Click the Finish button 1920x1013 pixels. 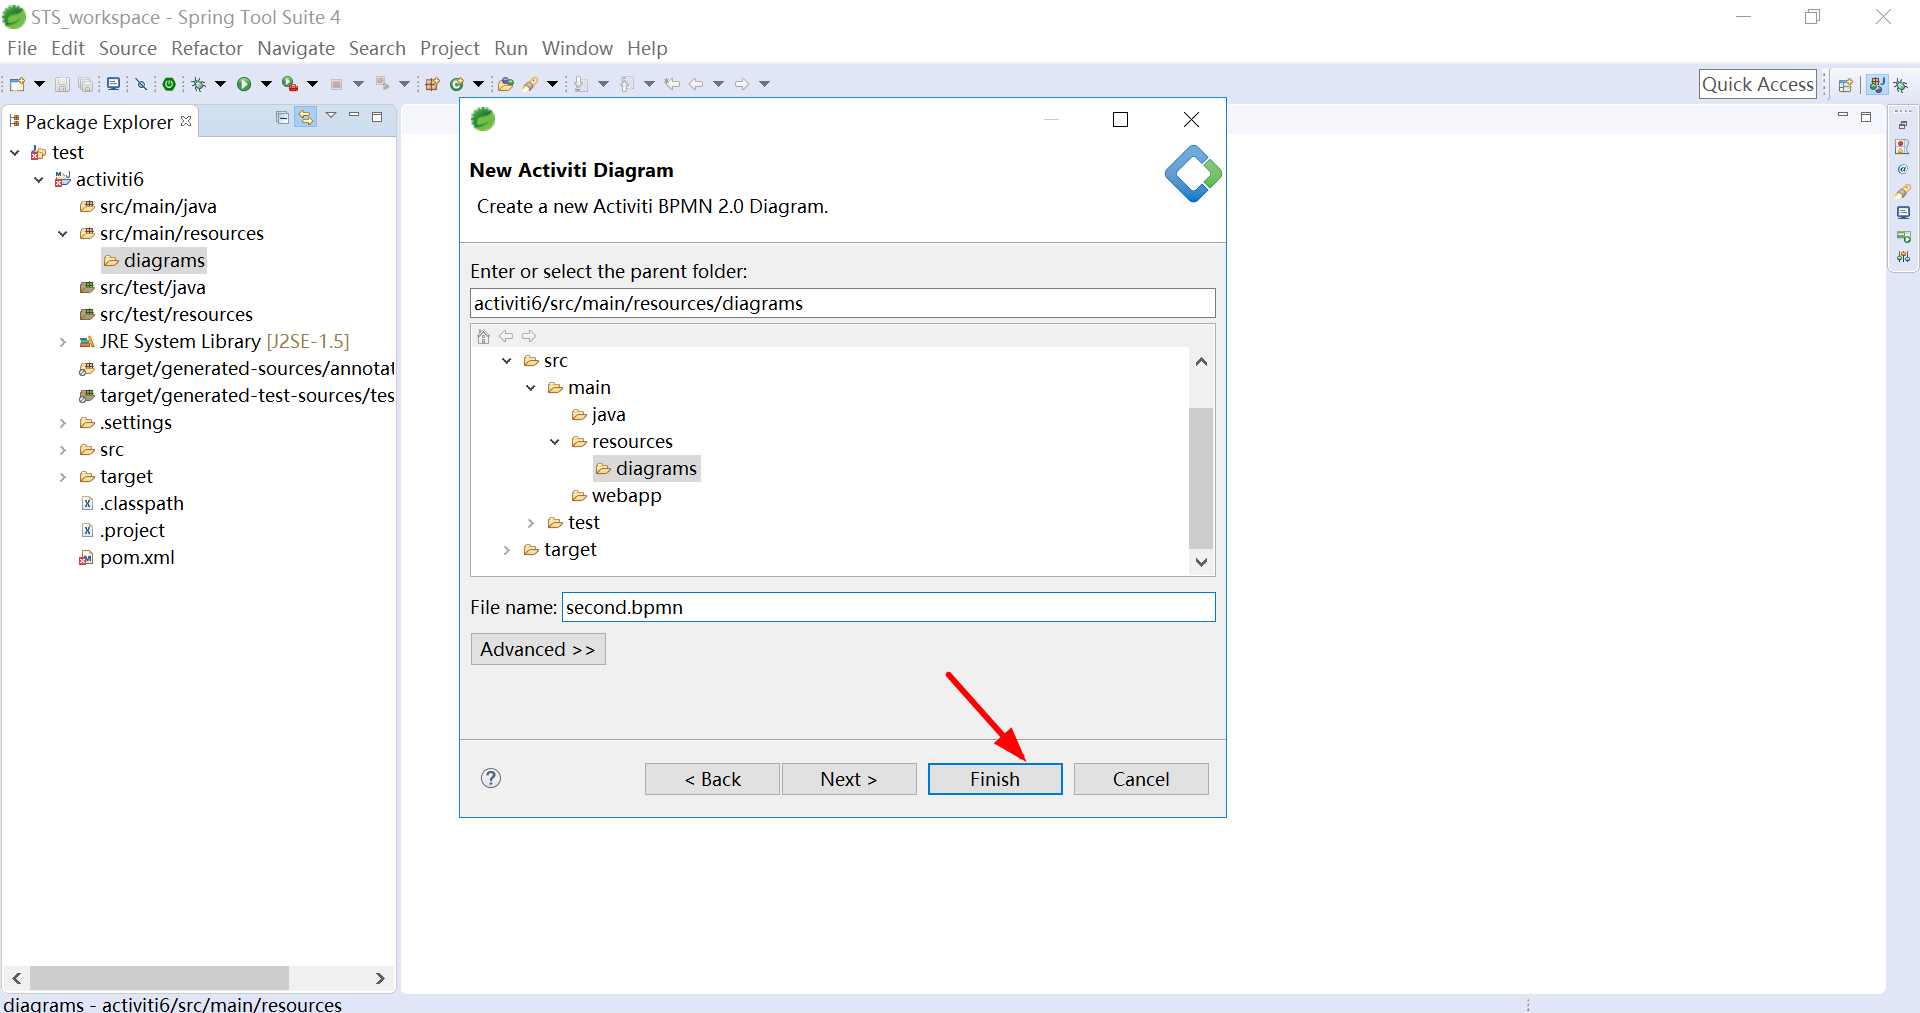click(x=995, y=779)
